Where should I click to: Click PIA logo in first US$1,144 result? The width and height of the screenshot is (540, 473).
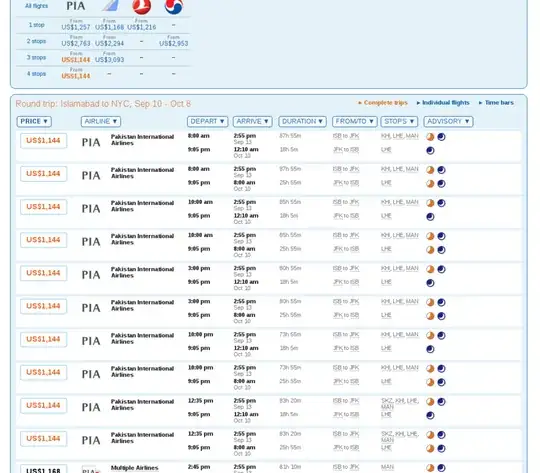(91, 142)
